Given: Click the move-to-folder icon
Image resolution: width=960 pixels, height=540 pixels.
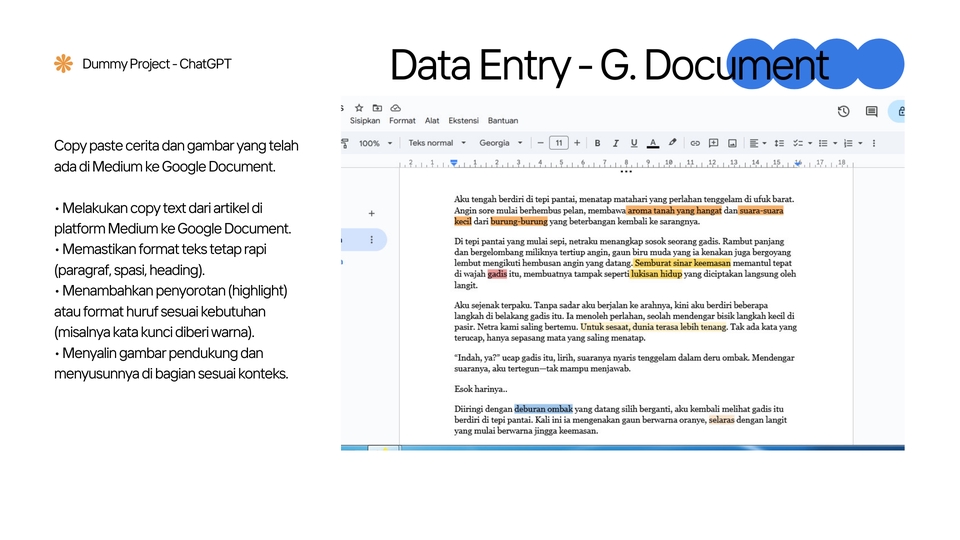Looking at the screenshot, I should [377, 108].
